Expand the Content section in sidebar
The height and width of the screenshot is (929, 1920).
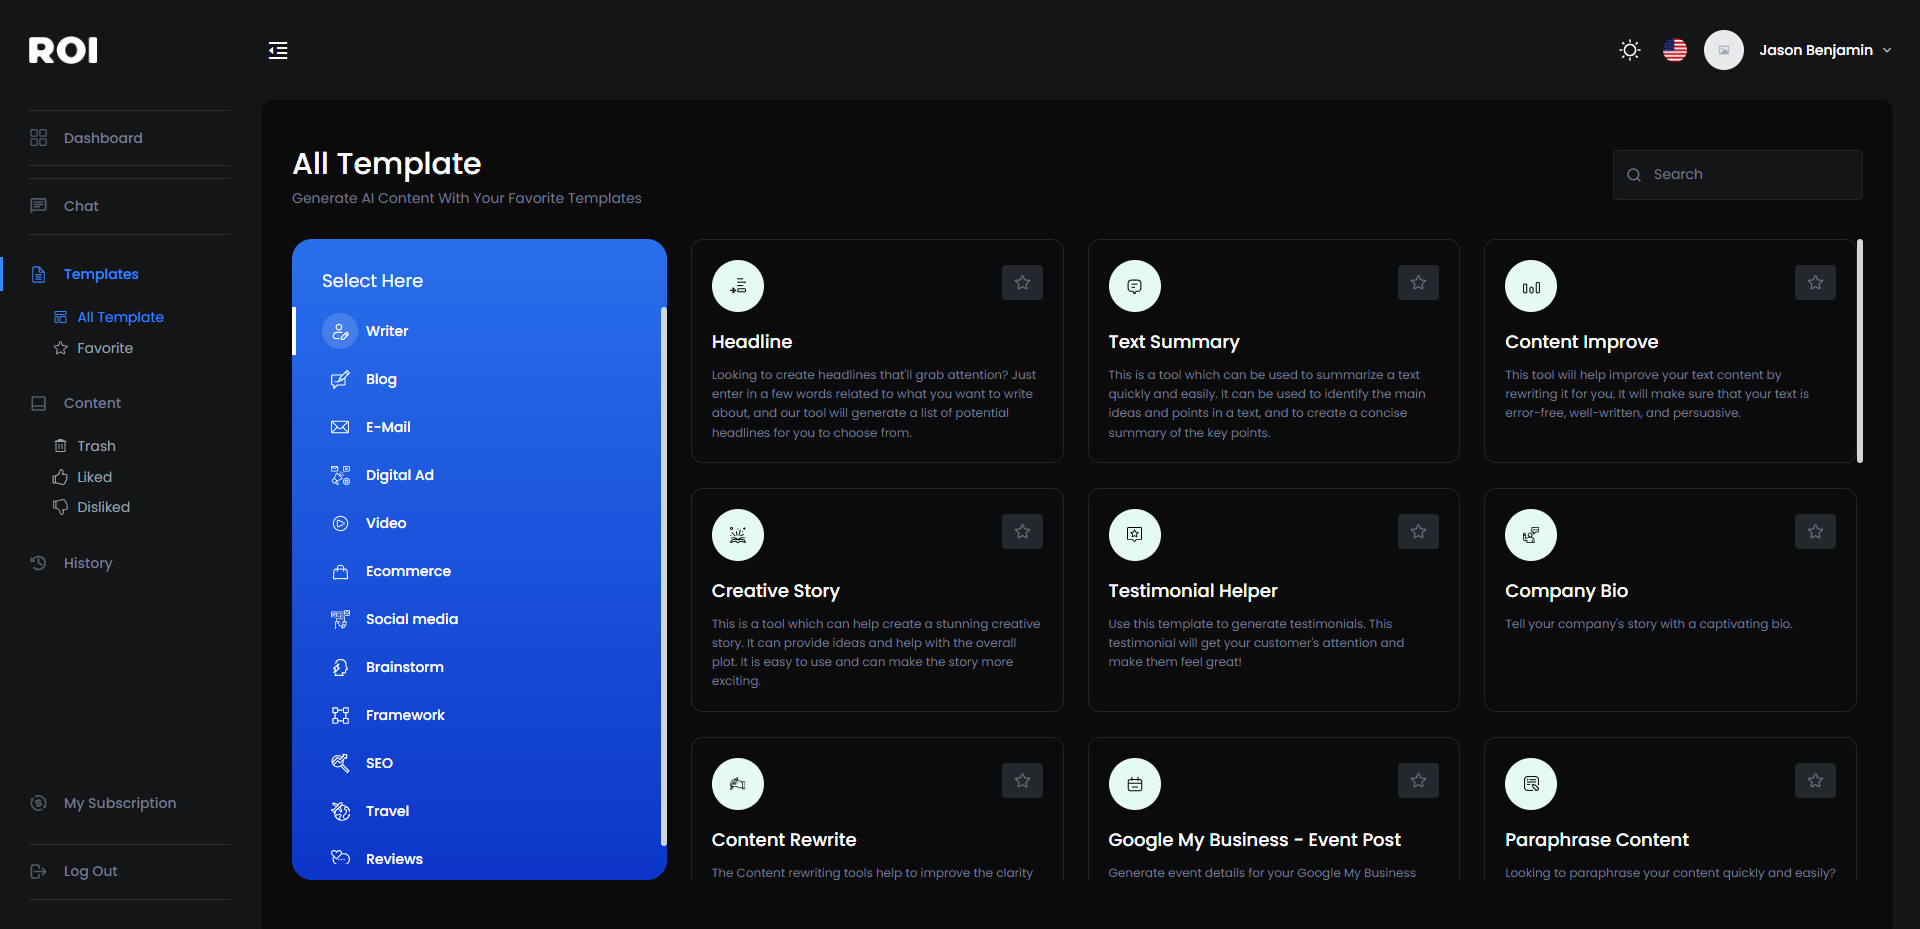92,403
